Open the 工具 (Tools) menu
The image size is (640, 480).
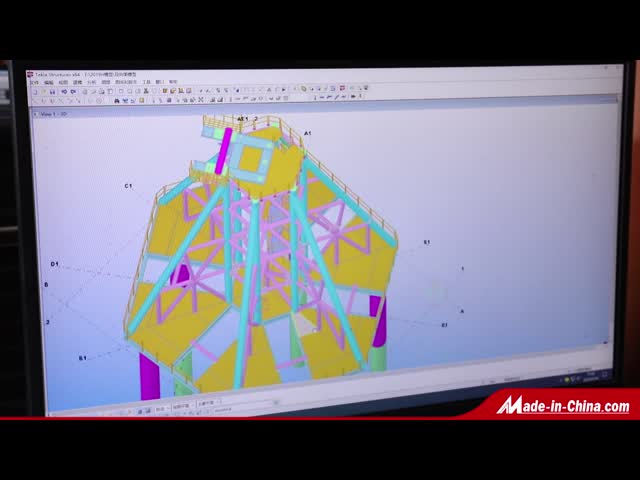pos(146,82)
